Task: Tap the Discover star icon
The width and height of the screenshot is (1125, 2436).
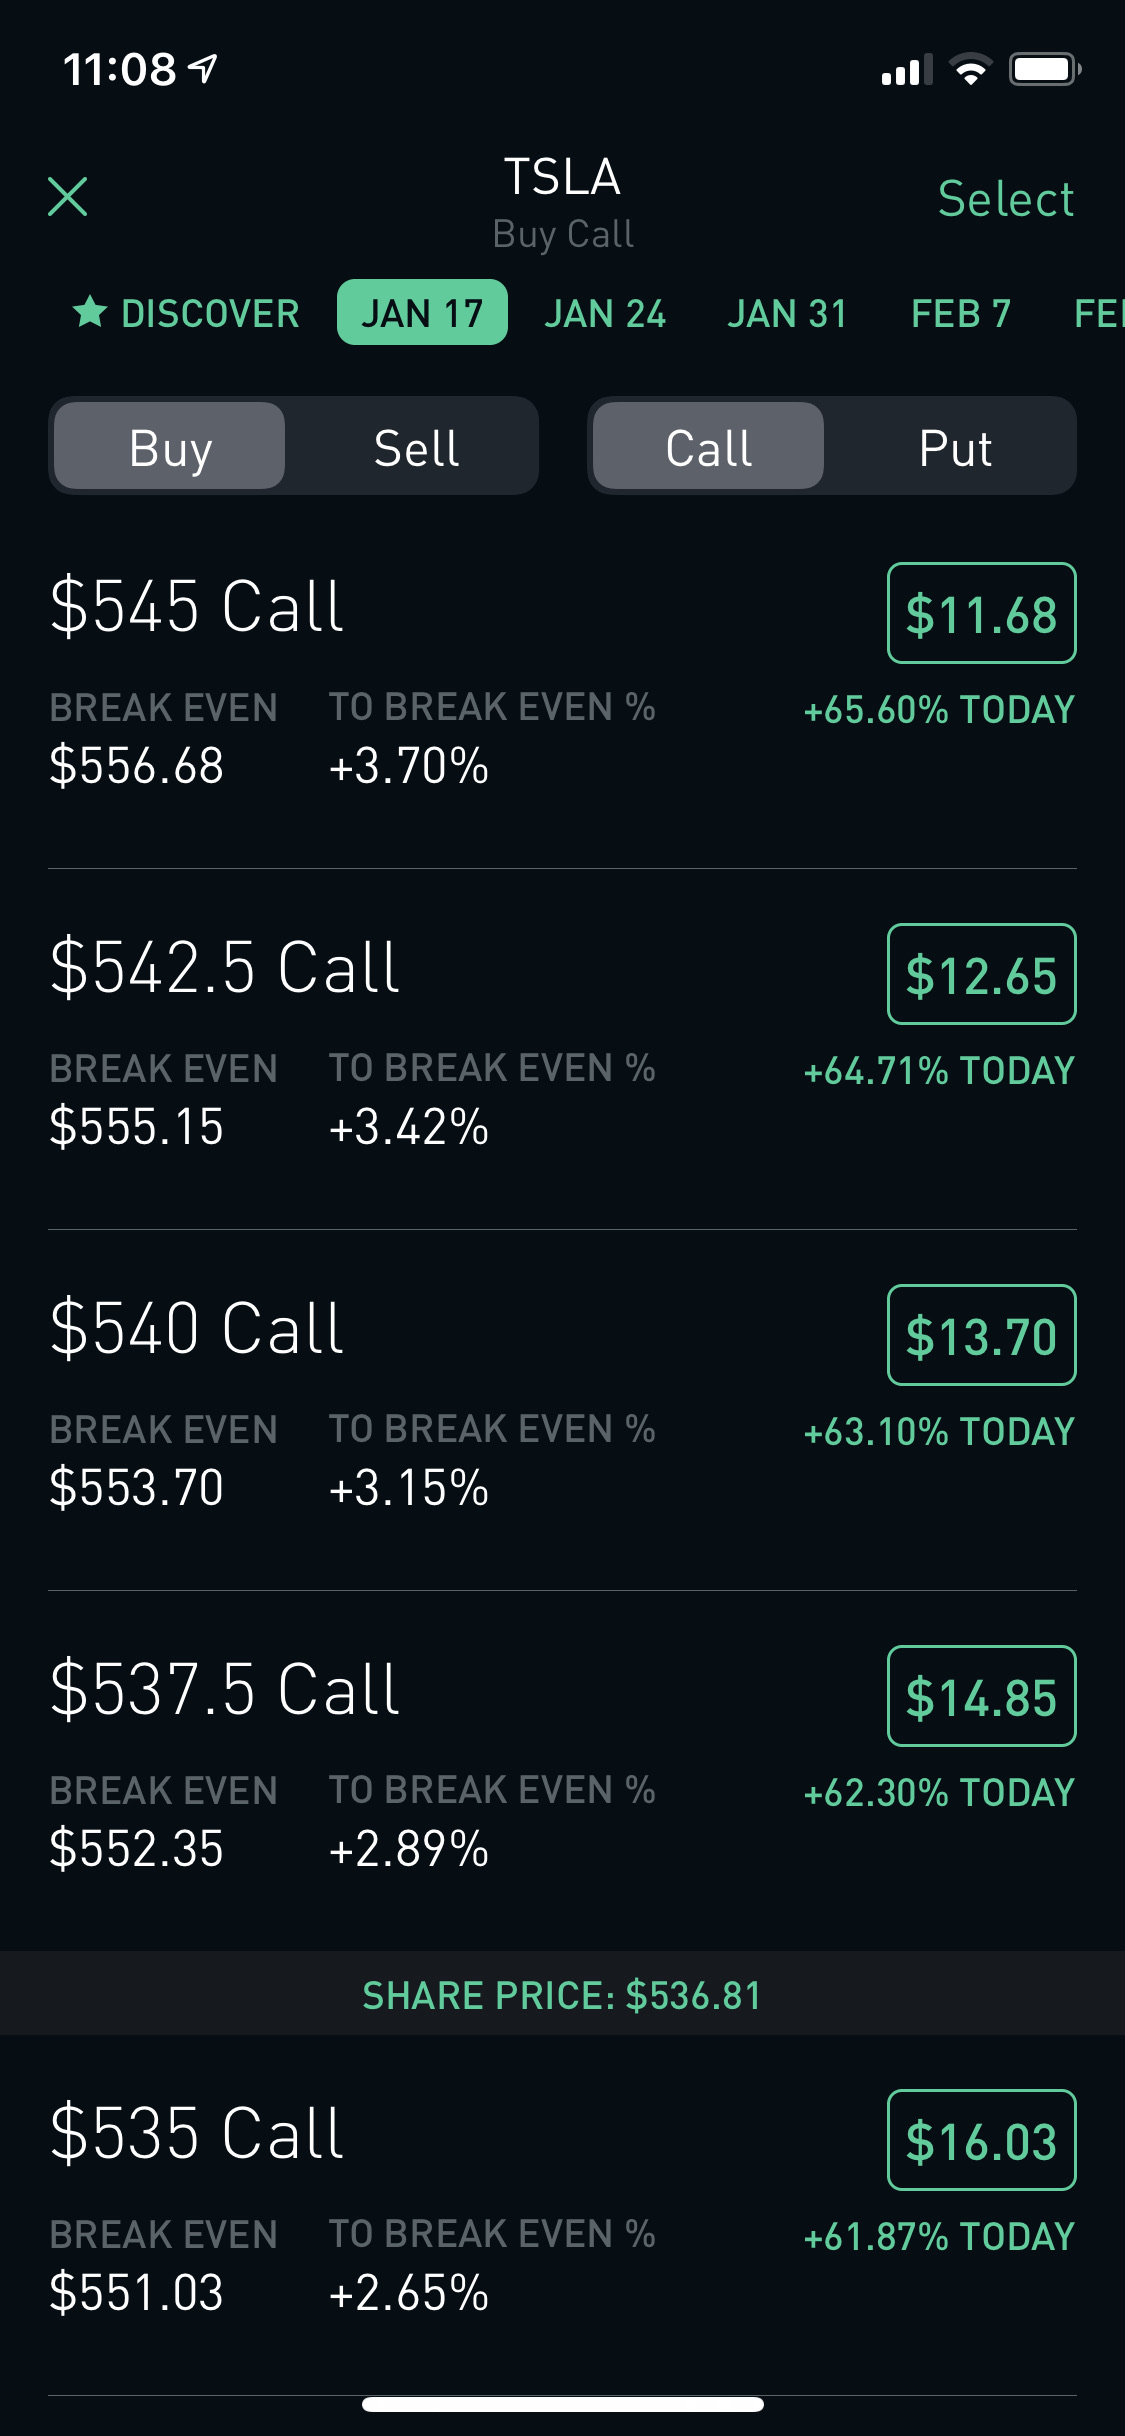Action: [90, 312]
